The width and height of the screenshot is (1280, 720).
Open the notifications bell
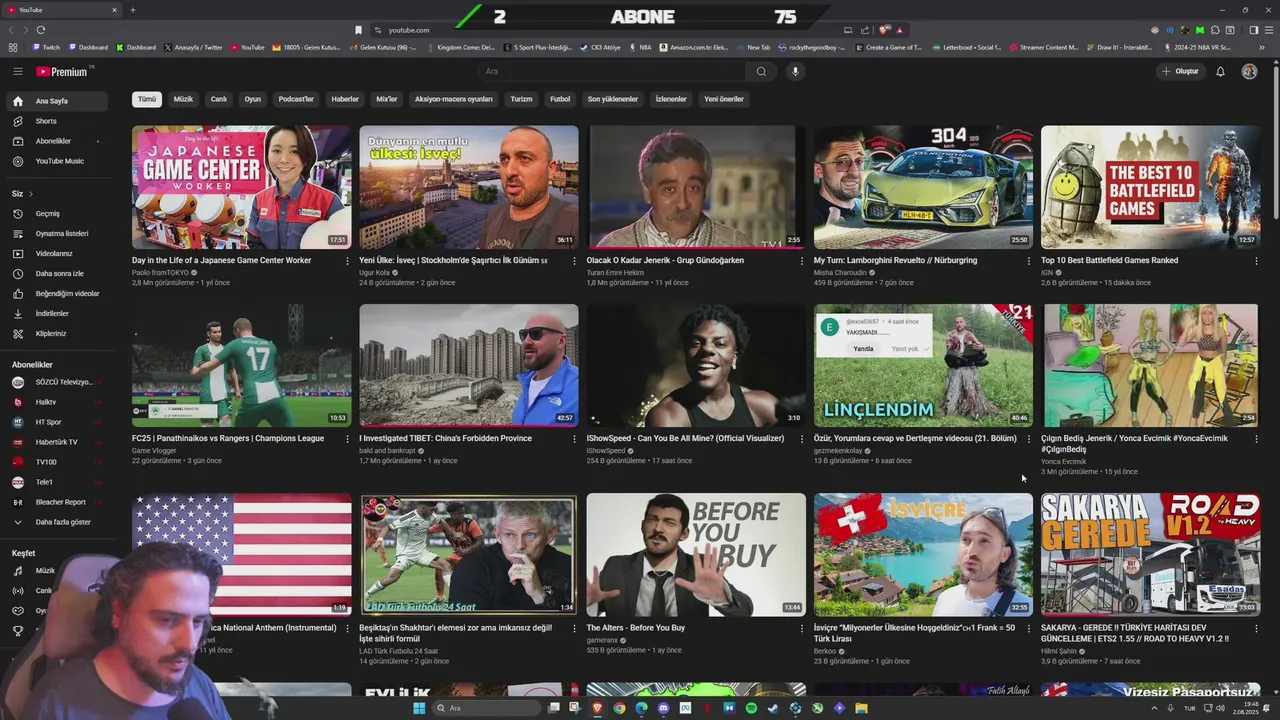(x=1220, y=71)
